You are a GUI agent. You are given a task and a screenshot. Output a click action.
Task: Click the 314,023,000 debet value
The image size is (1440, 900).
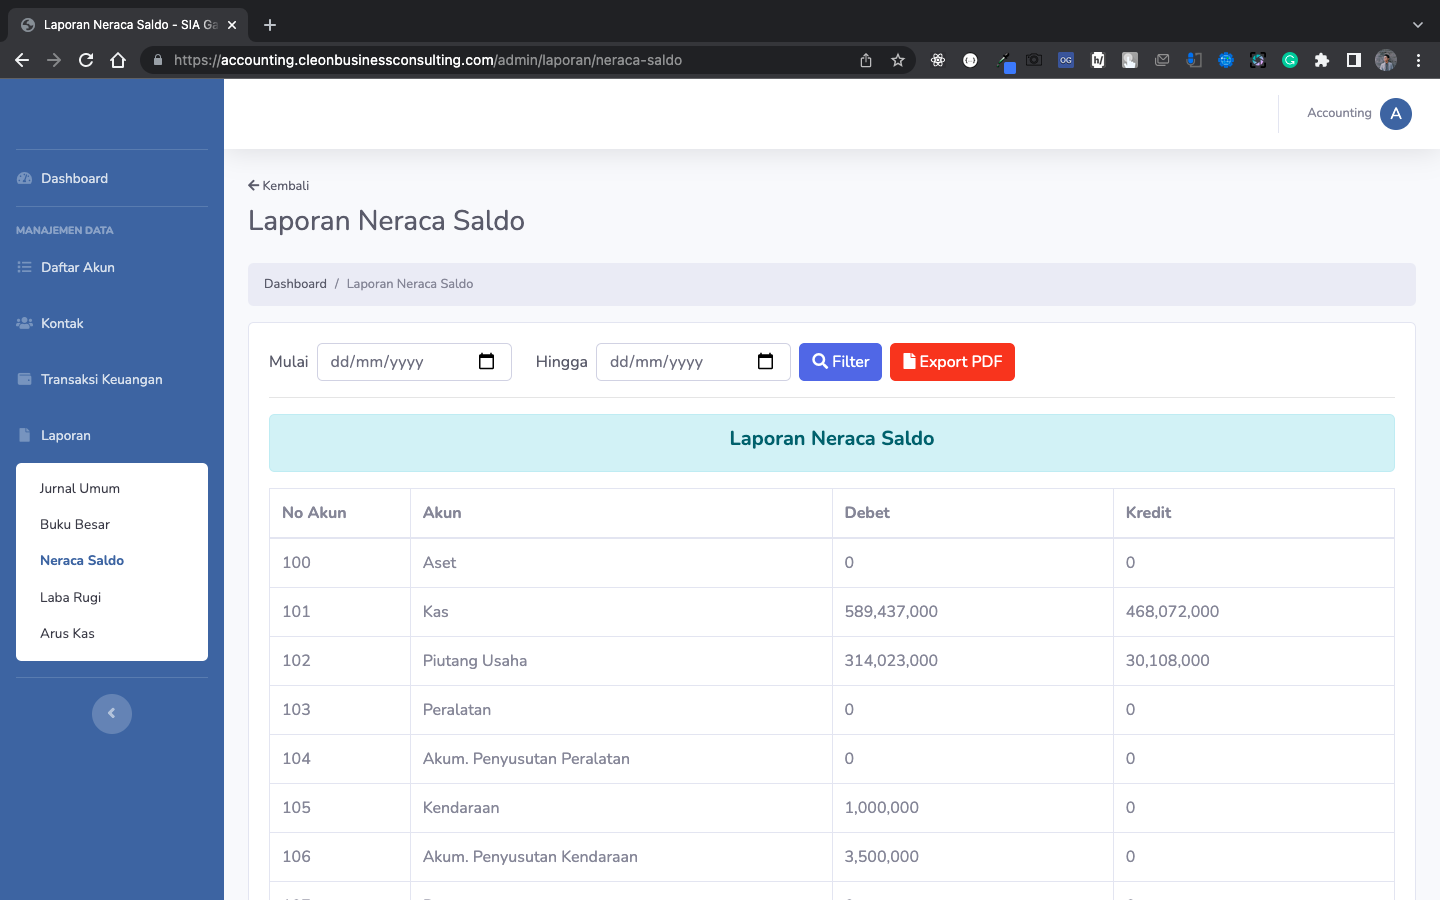pos(891,661)
